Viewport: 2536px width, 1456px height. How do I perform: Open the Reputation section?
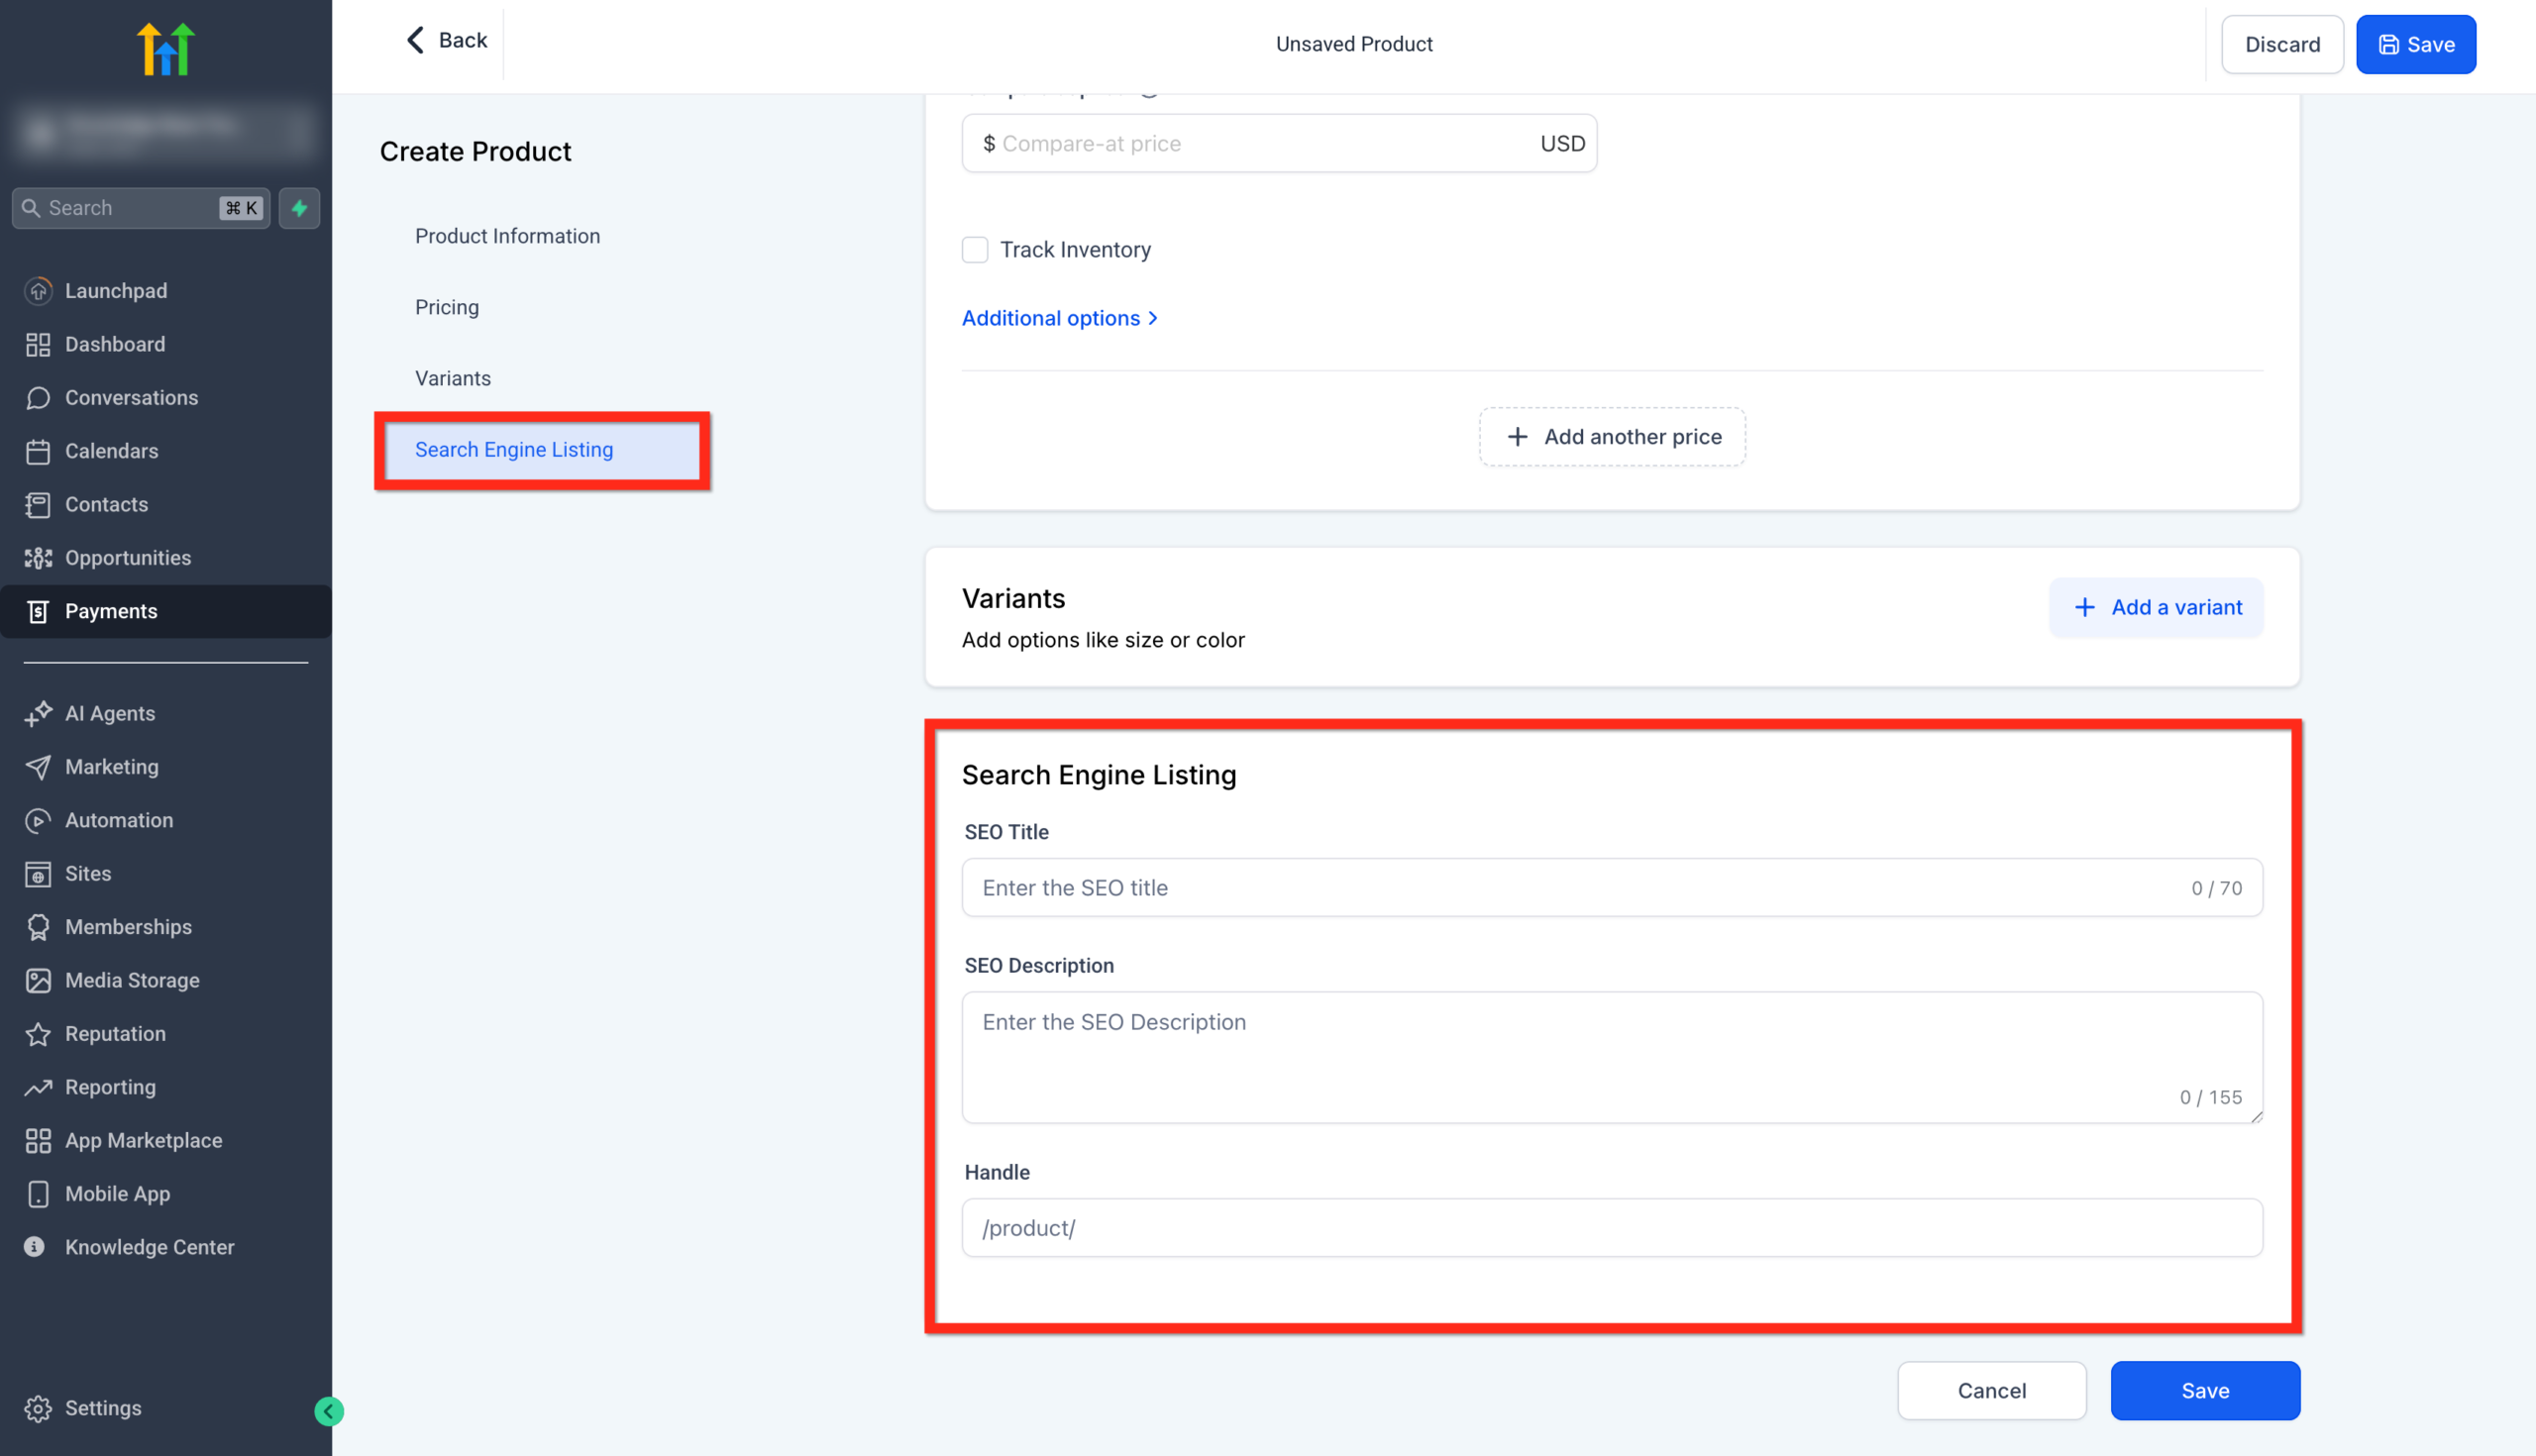[115, 1033]
